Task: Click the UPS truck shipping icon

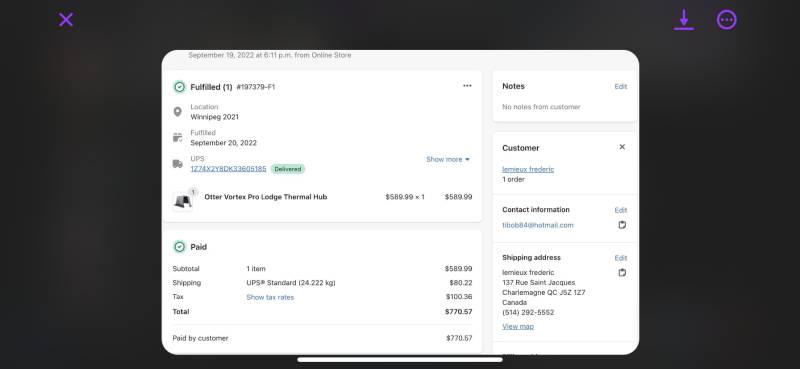Action: pyautogui.click(x=178, y=164)
